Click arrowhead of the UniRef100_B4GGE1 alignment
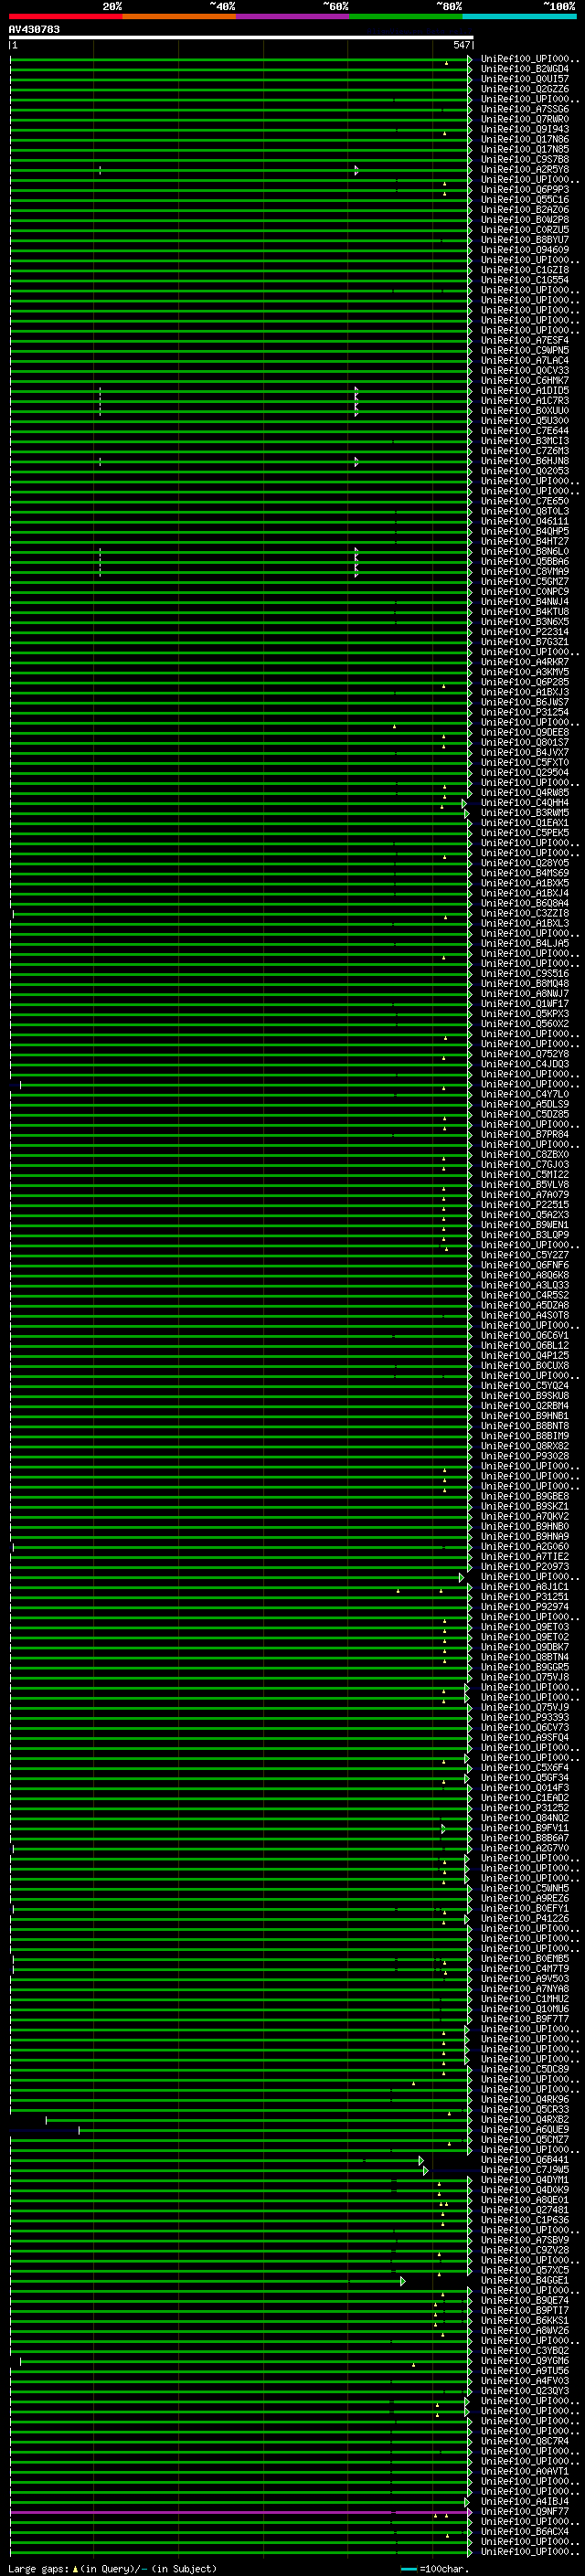 point(403,2280)
